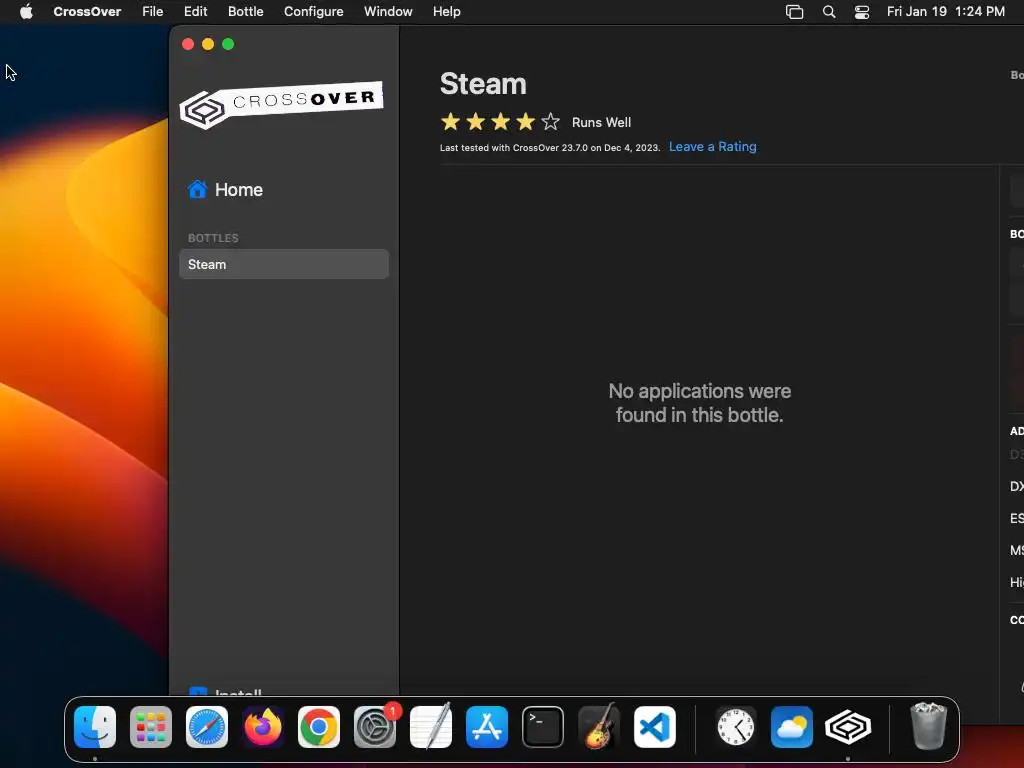Open the Configure menu
Image resolution: width=1024 pixels, height=768 pixels.
click(313, 11)
